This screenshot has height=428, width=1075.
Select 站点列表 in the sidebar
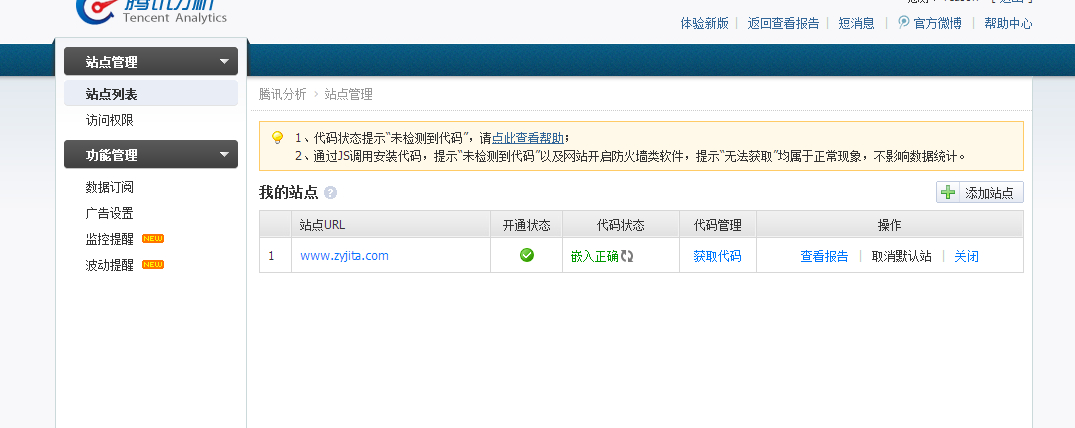click(x=151, y=94)
